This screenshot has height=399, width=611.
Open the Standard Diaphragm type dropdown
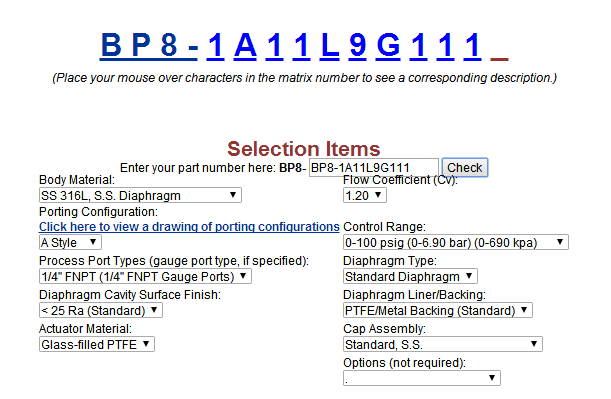410,277
